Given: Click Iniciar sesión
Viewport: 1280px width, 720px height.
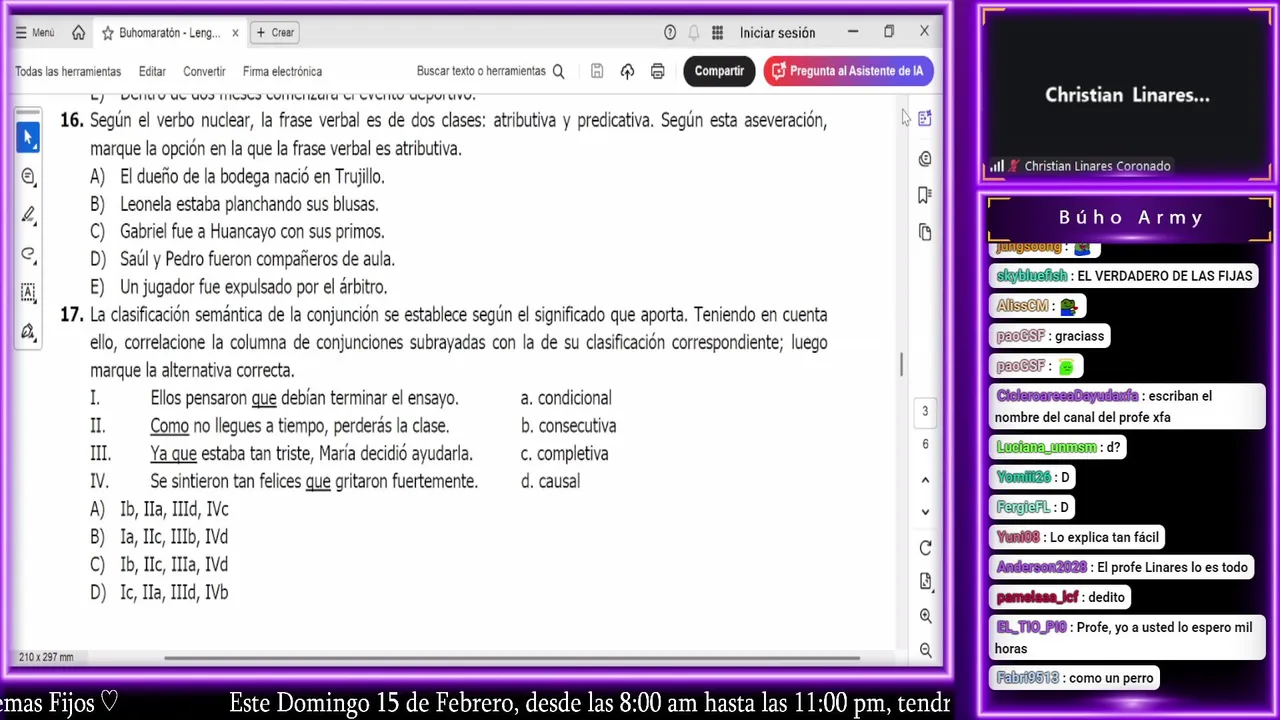Looking at the screenshot, I should [777, 33].
